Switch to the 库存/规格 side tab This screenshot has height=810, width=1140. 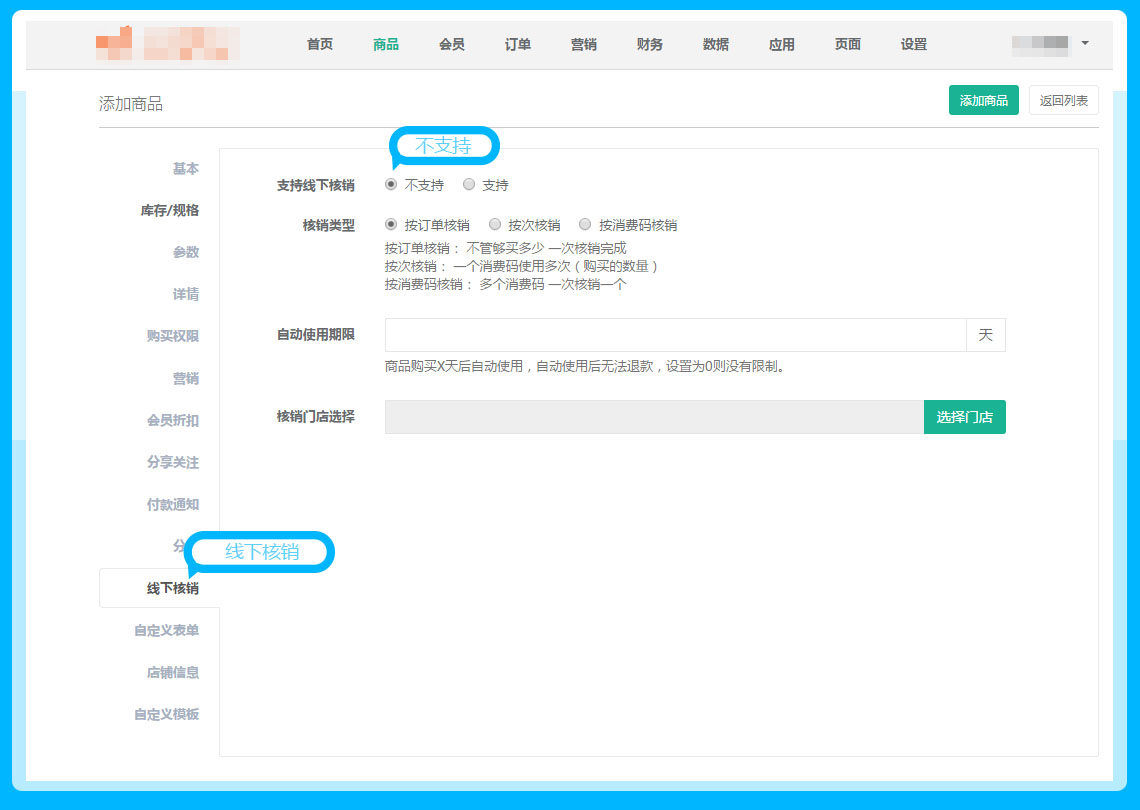click(169, 210)
